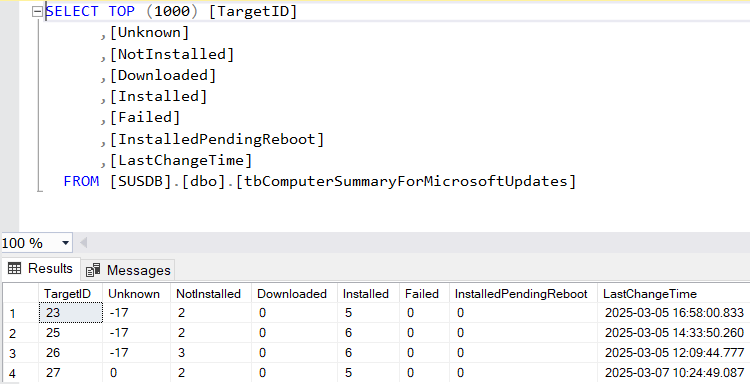750x384 pixels.
Task: Click the TargetID cell with value 23
Action: coord(71,313)
